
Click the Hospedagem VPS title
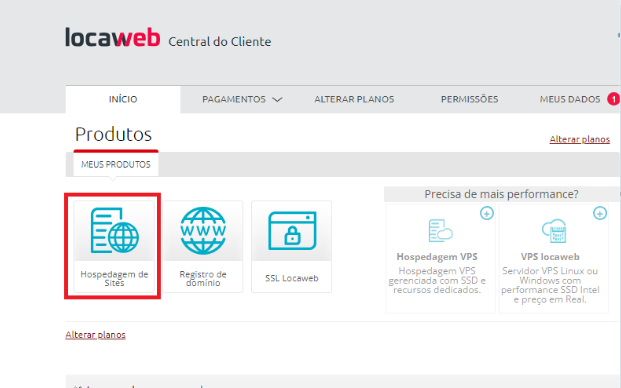tap(437, 257)
